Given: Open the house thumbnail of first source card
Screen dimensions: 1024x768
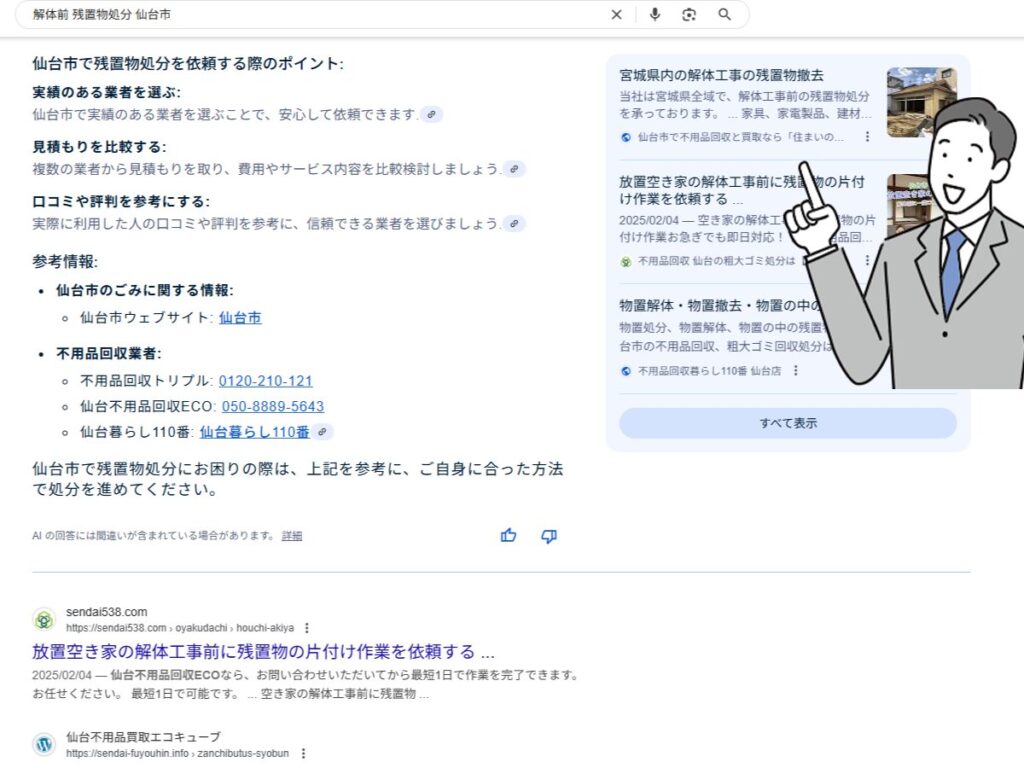Looking at the screenshot, I should click(x=921, y=102).
